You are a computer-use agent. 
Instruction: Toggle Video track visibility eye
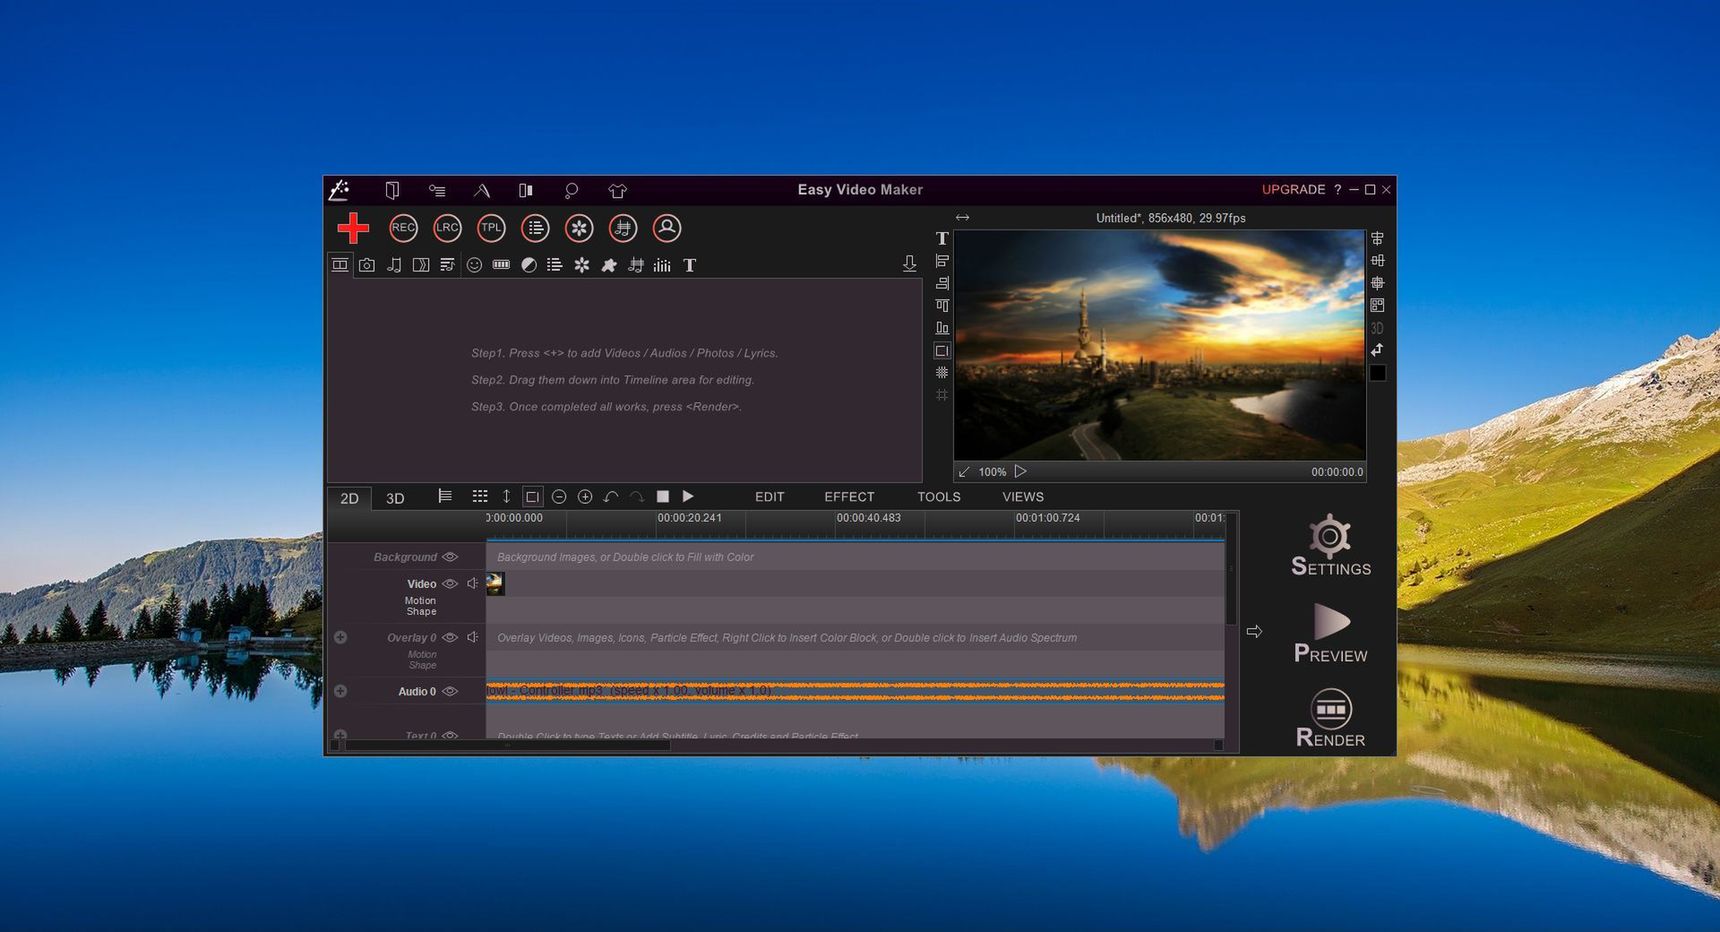tap(450, 584)
